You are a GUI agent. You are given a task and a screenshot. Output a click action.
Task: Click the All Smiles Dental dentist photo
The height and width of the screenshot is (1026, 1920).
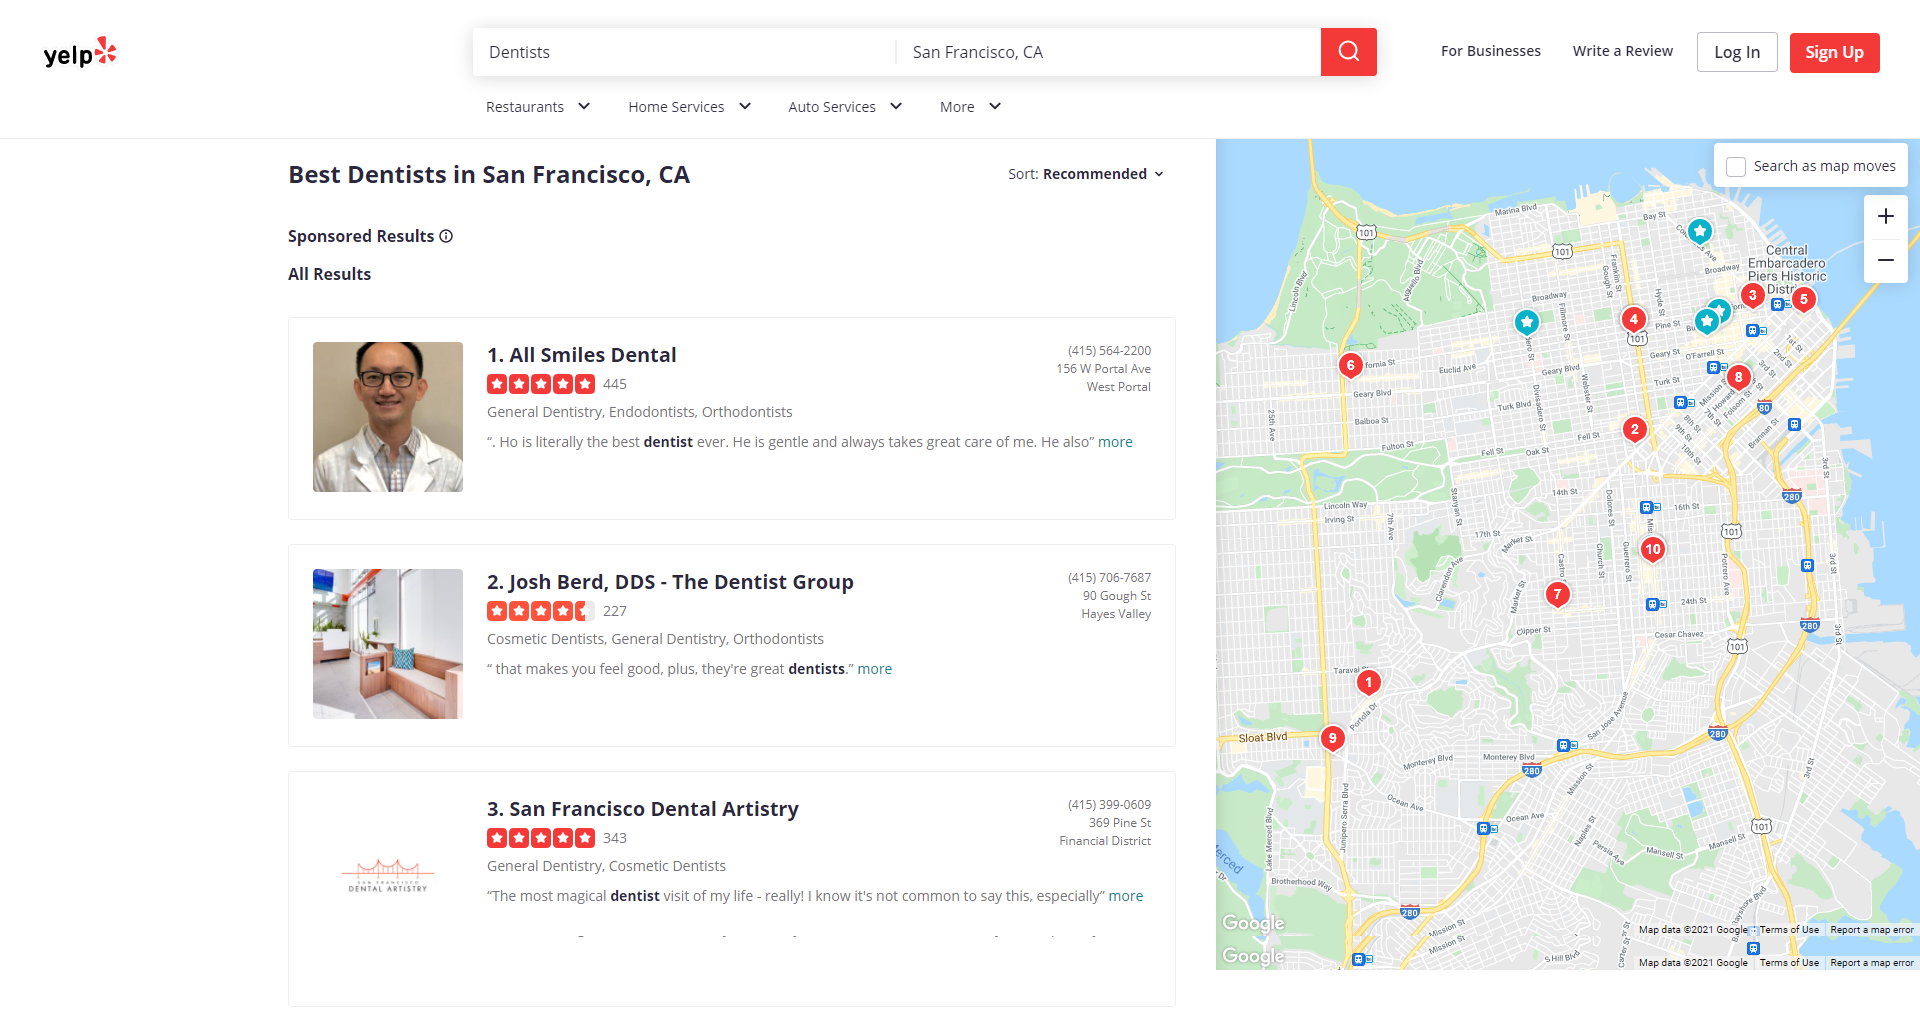(387, 416)
